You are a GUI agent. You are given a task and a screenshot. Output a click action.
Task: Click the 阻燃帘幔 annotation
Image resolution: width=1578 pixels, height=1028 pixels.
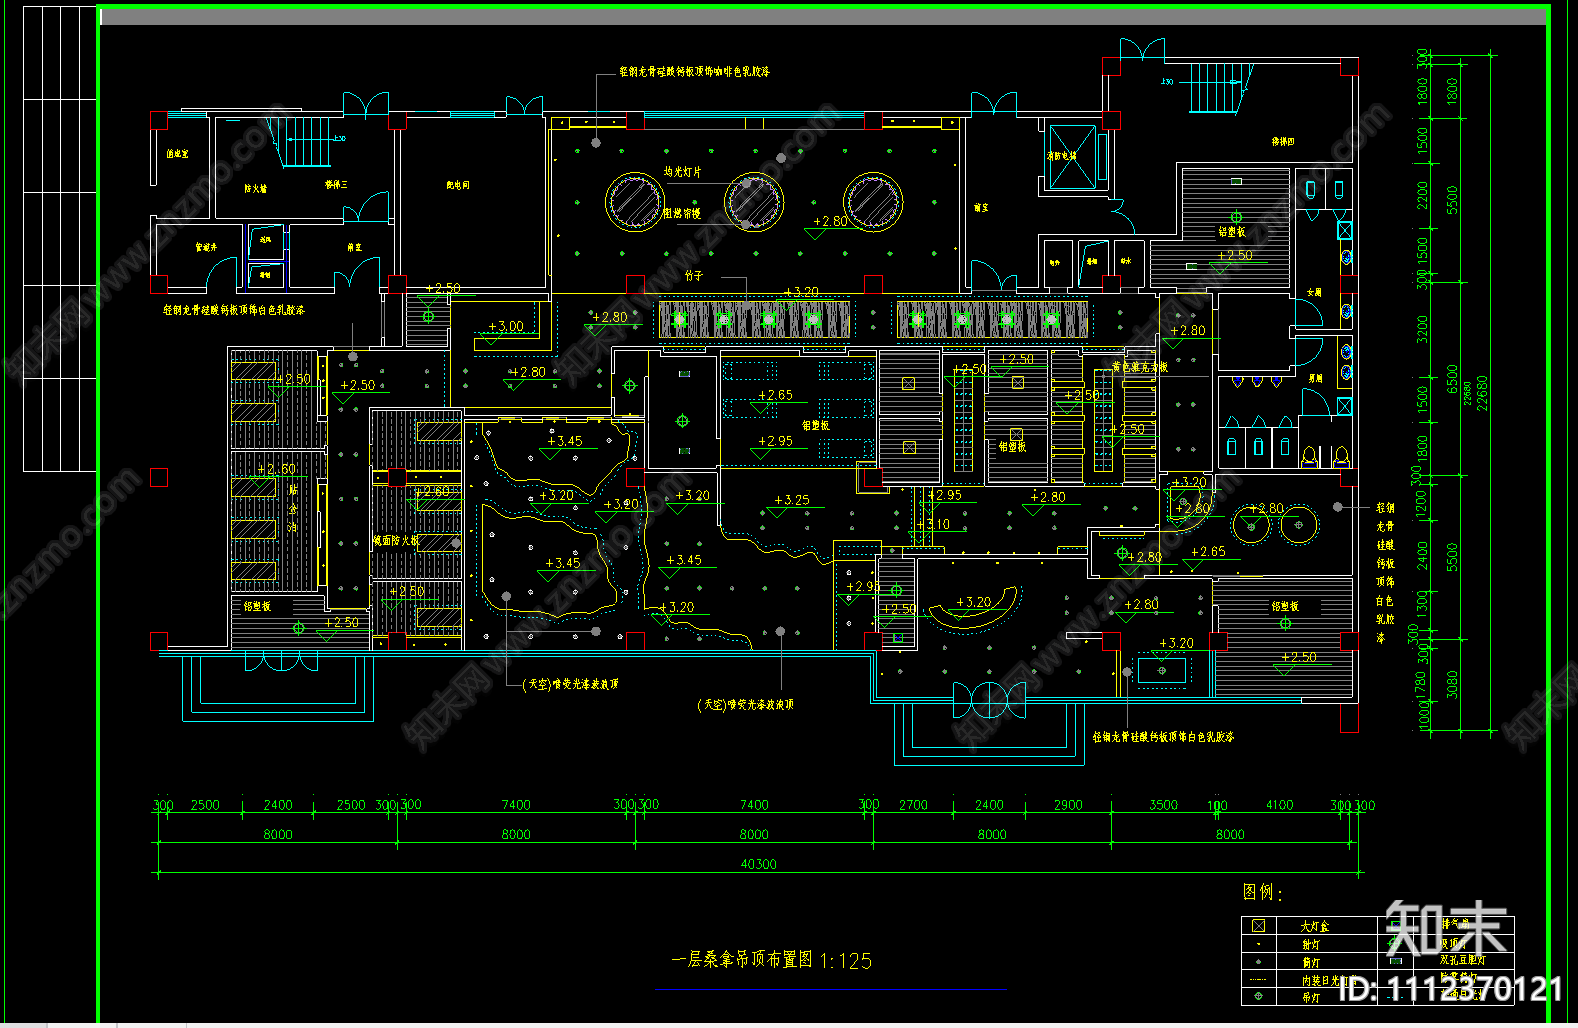pos(682,213)
